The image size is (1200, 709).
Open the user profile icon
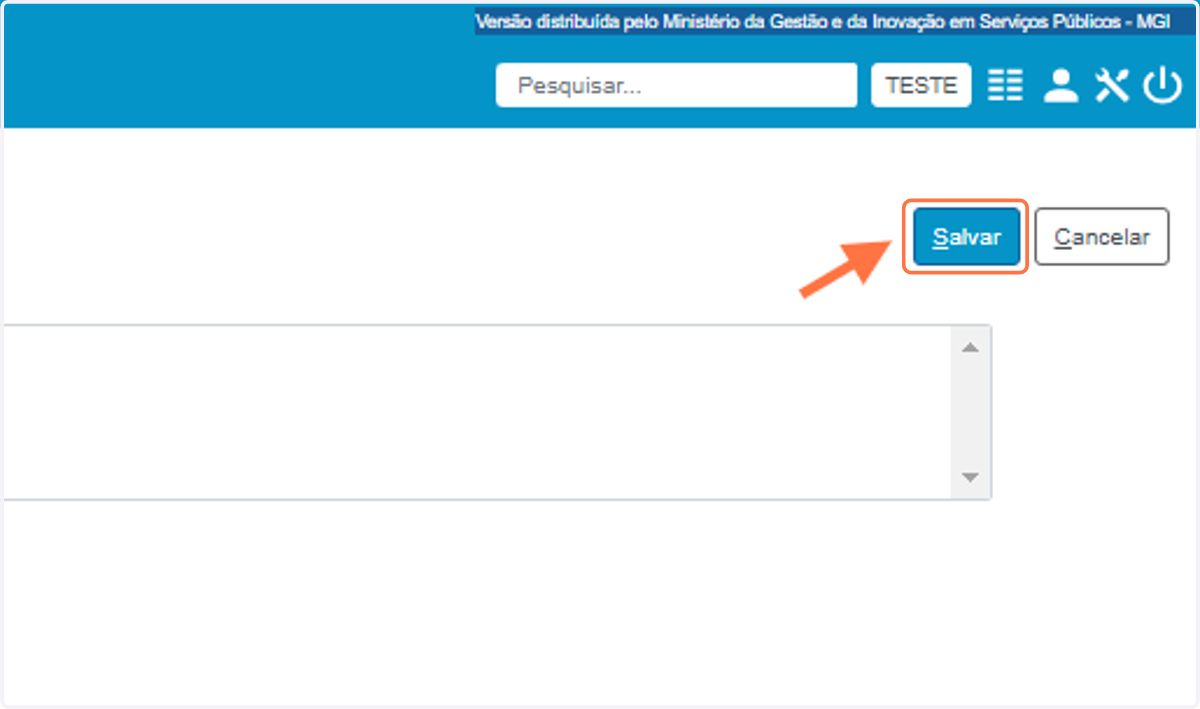tap(1061, 86)
